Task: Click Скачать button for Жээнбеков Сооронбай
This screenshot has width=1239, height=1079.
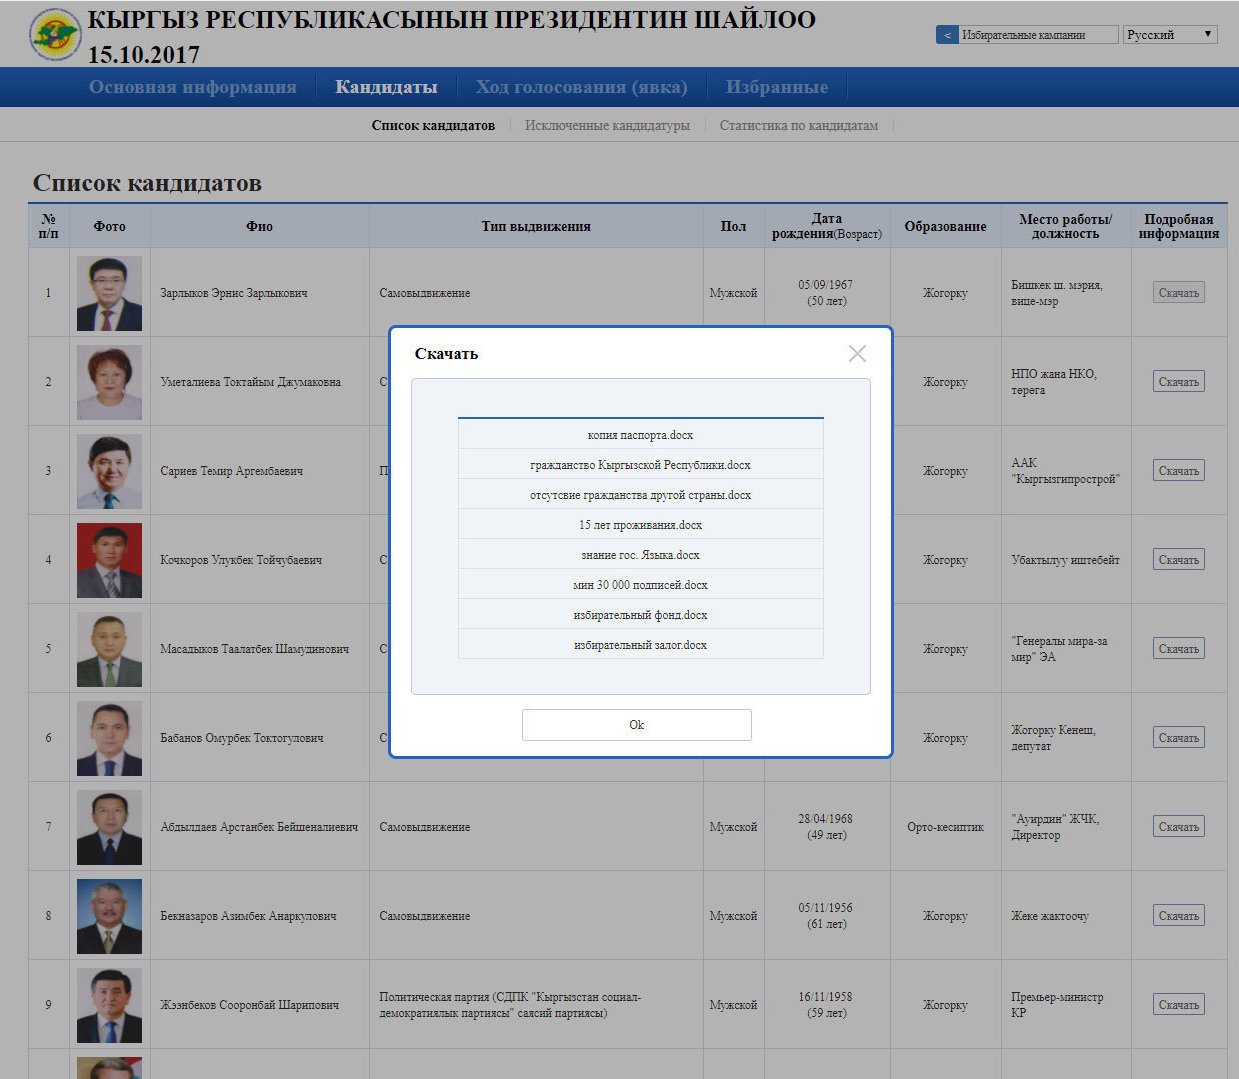Action: pyautogui.click(x=1178, y=1005)
